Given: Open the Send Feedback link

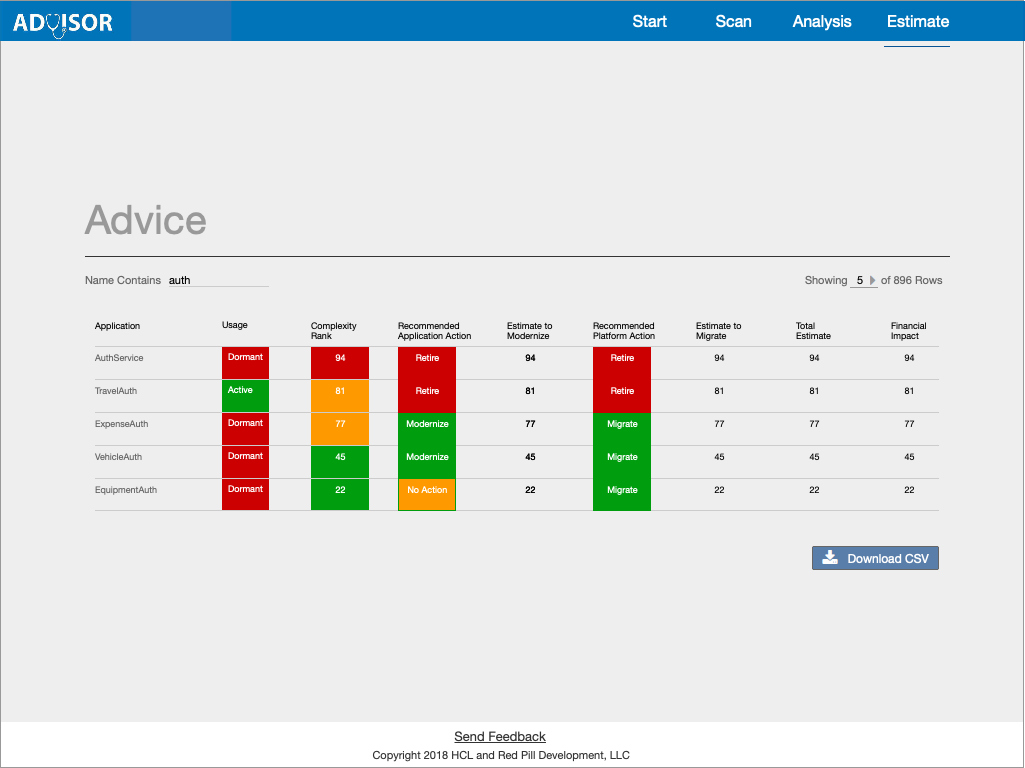Looking at the screenshot, I should click(500, 737).
